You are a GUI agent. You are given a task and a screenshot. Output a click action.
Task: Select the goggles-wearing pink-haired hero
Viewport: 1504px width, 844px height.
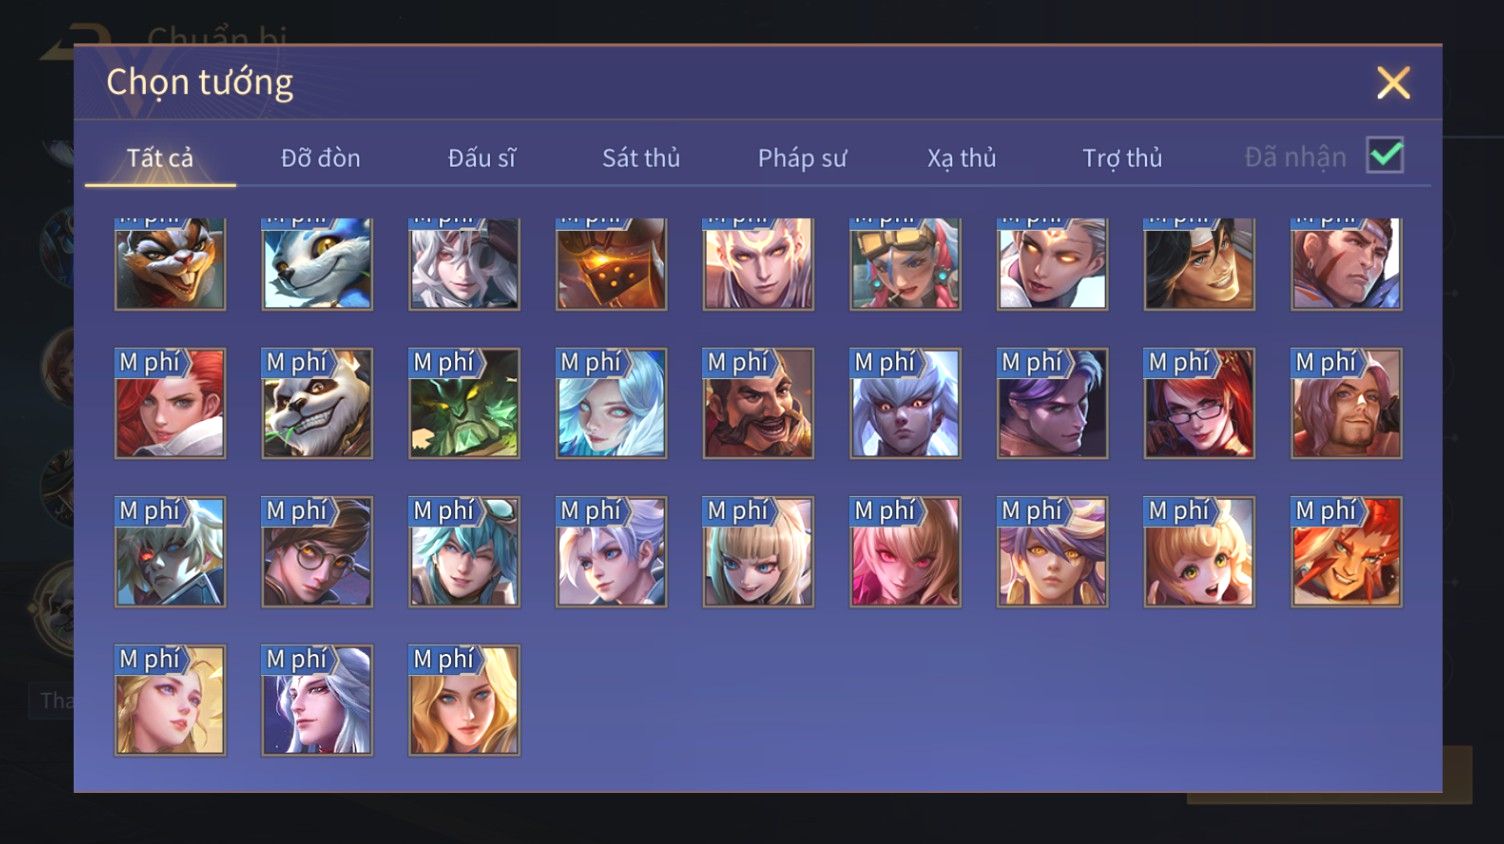coord(905,264)
